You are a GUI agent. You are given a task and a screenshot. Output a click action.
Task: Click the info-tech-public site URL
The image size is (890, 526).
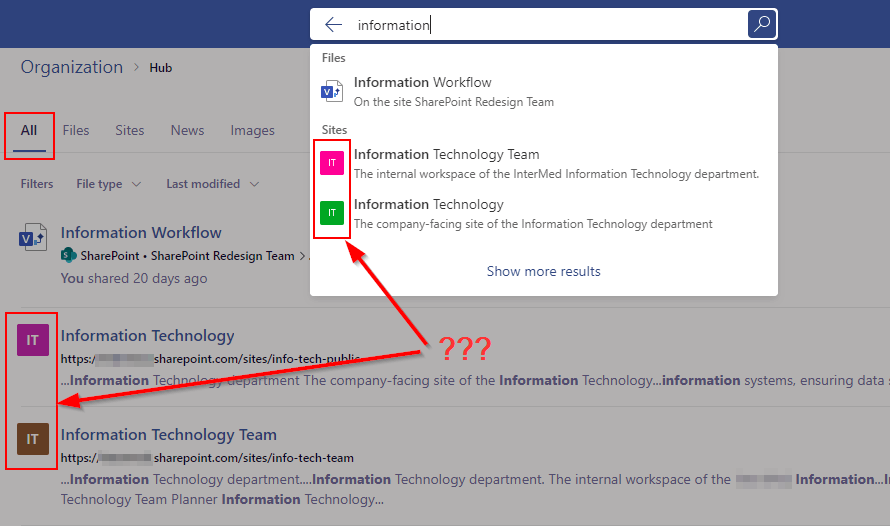click(x=211, y=359)
